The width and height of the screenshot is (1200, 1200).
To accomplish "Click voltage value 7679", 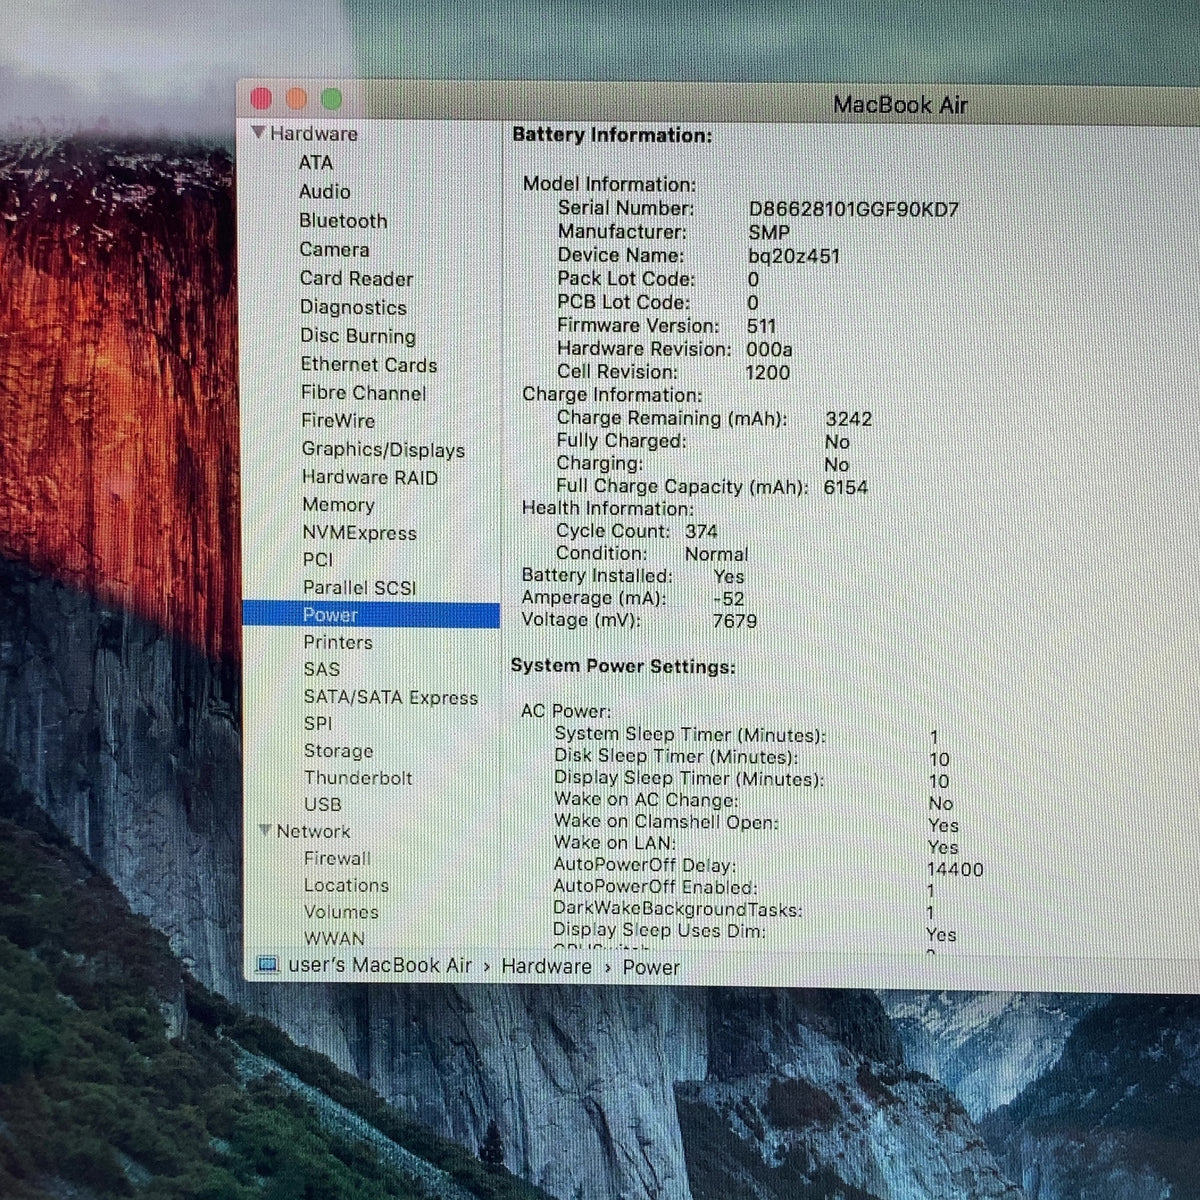I will pos(734,621).
